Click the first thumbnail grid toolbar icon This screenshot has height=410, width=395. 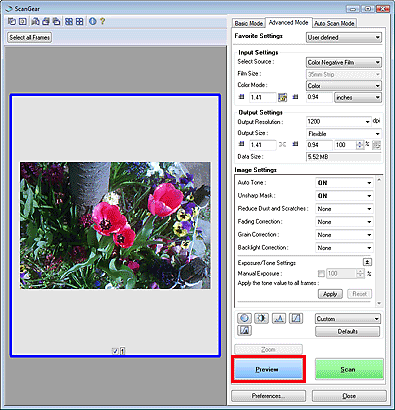69,22
